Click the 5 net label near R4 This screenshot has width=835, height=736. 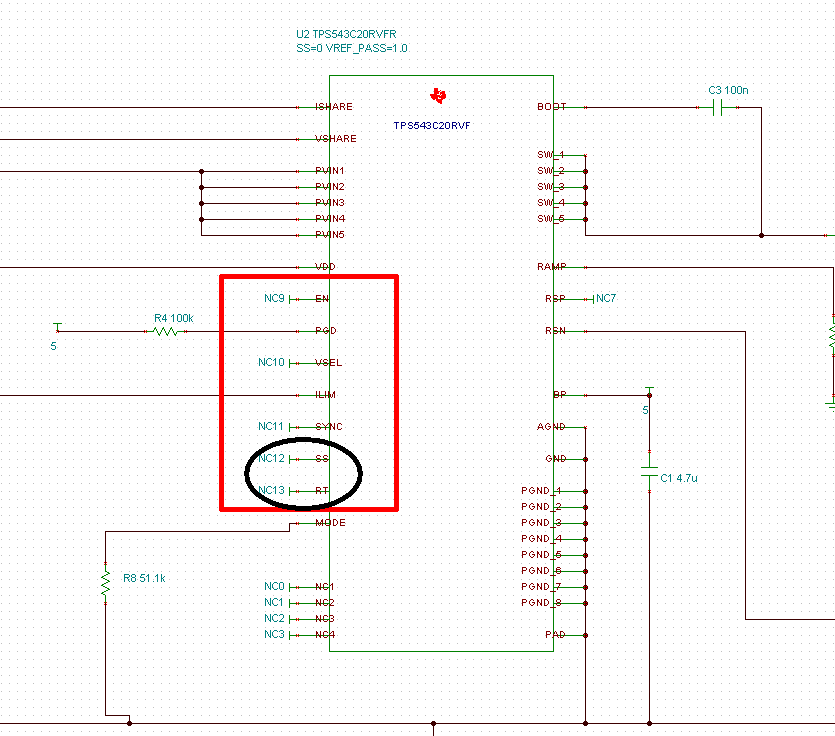pos(53,346)
